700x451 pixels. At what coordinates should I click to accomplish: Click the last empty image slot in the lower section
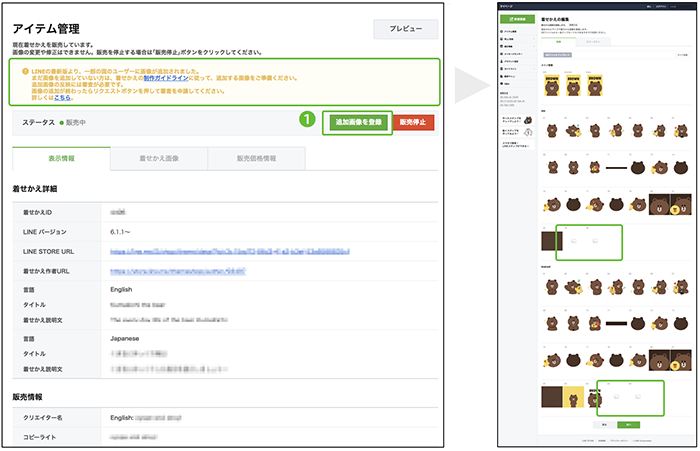638,397
